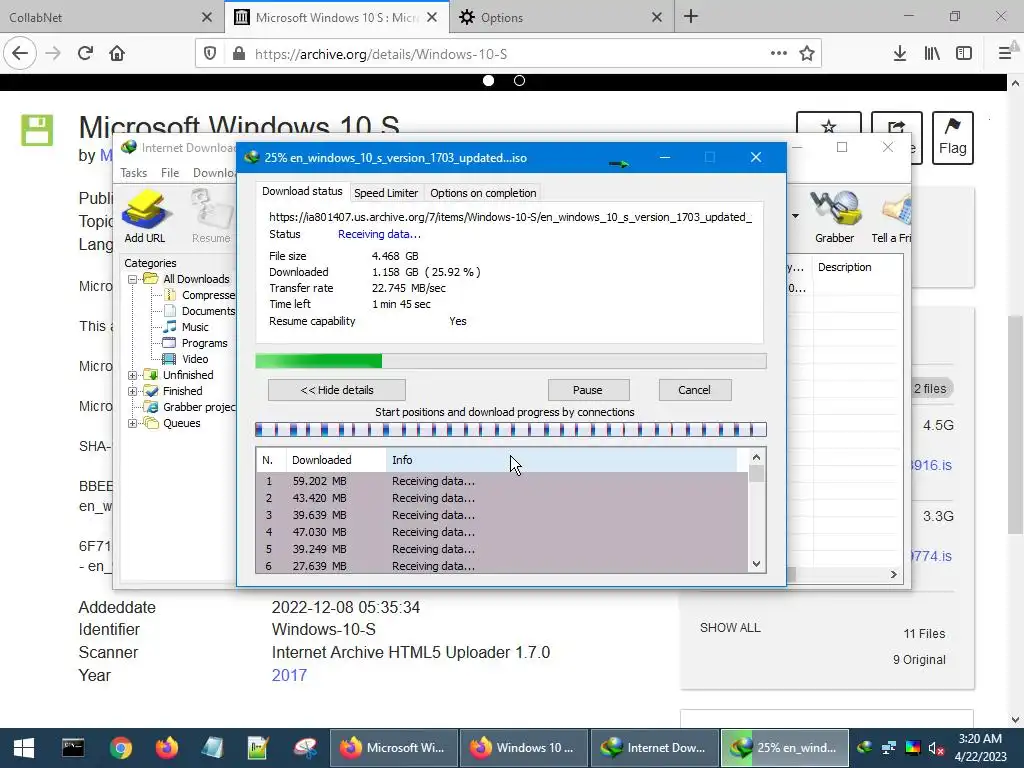Click IDM tray icon

coord(865,748)
